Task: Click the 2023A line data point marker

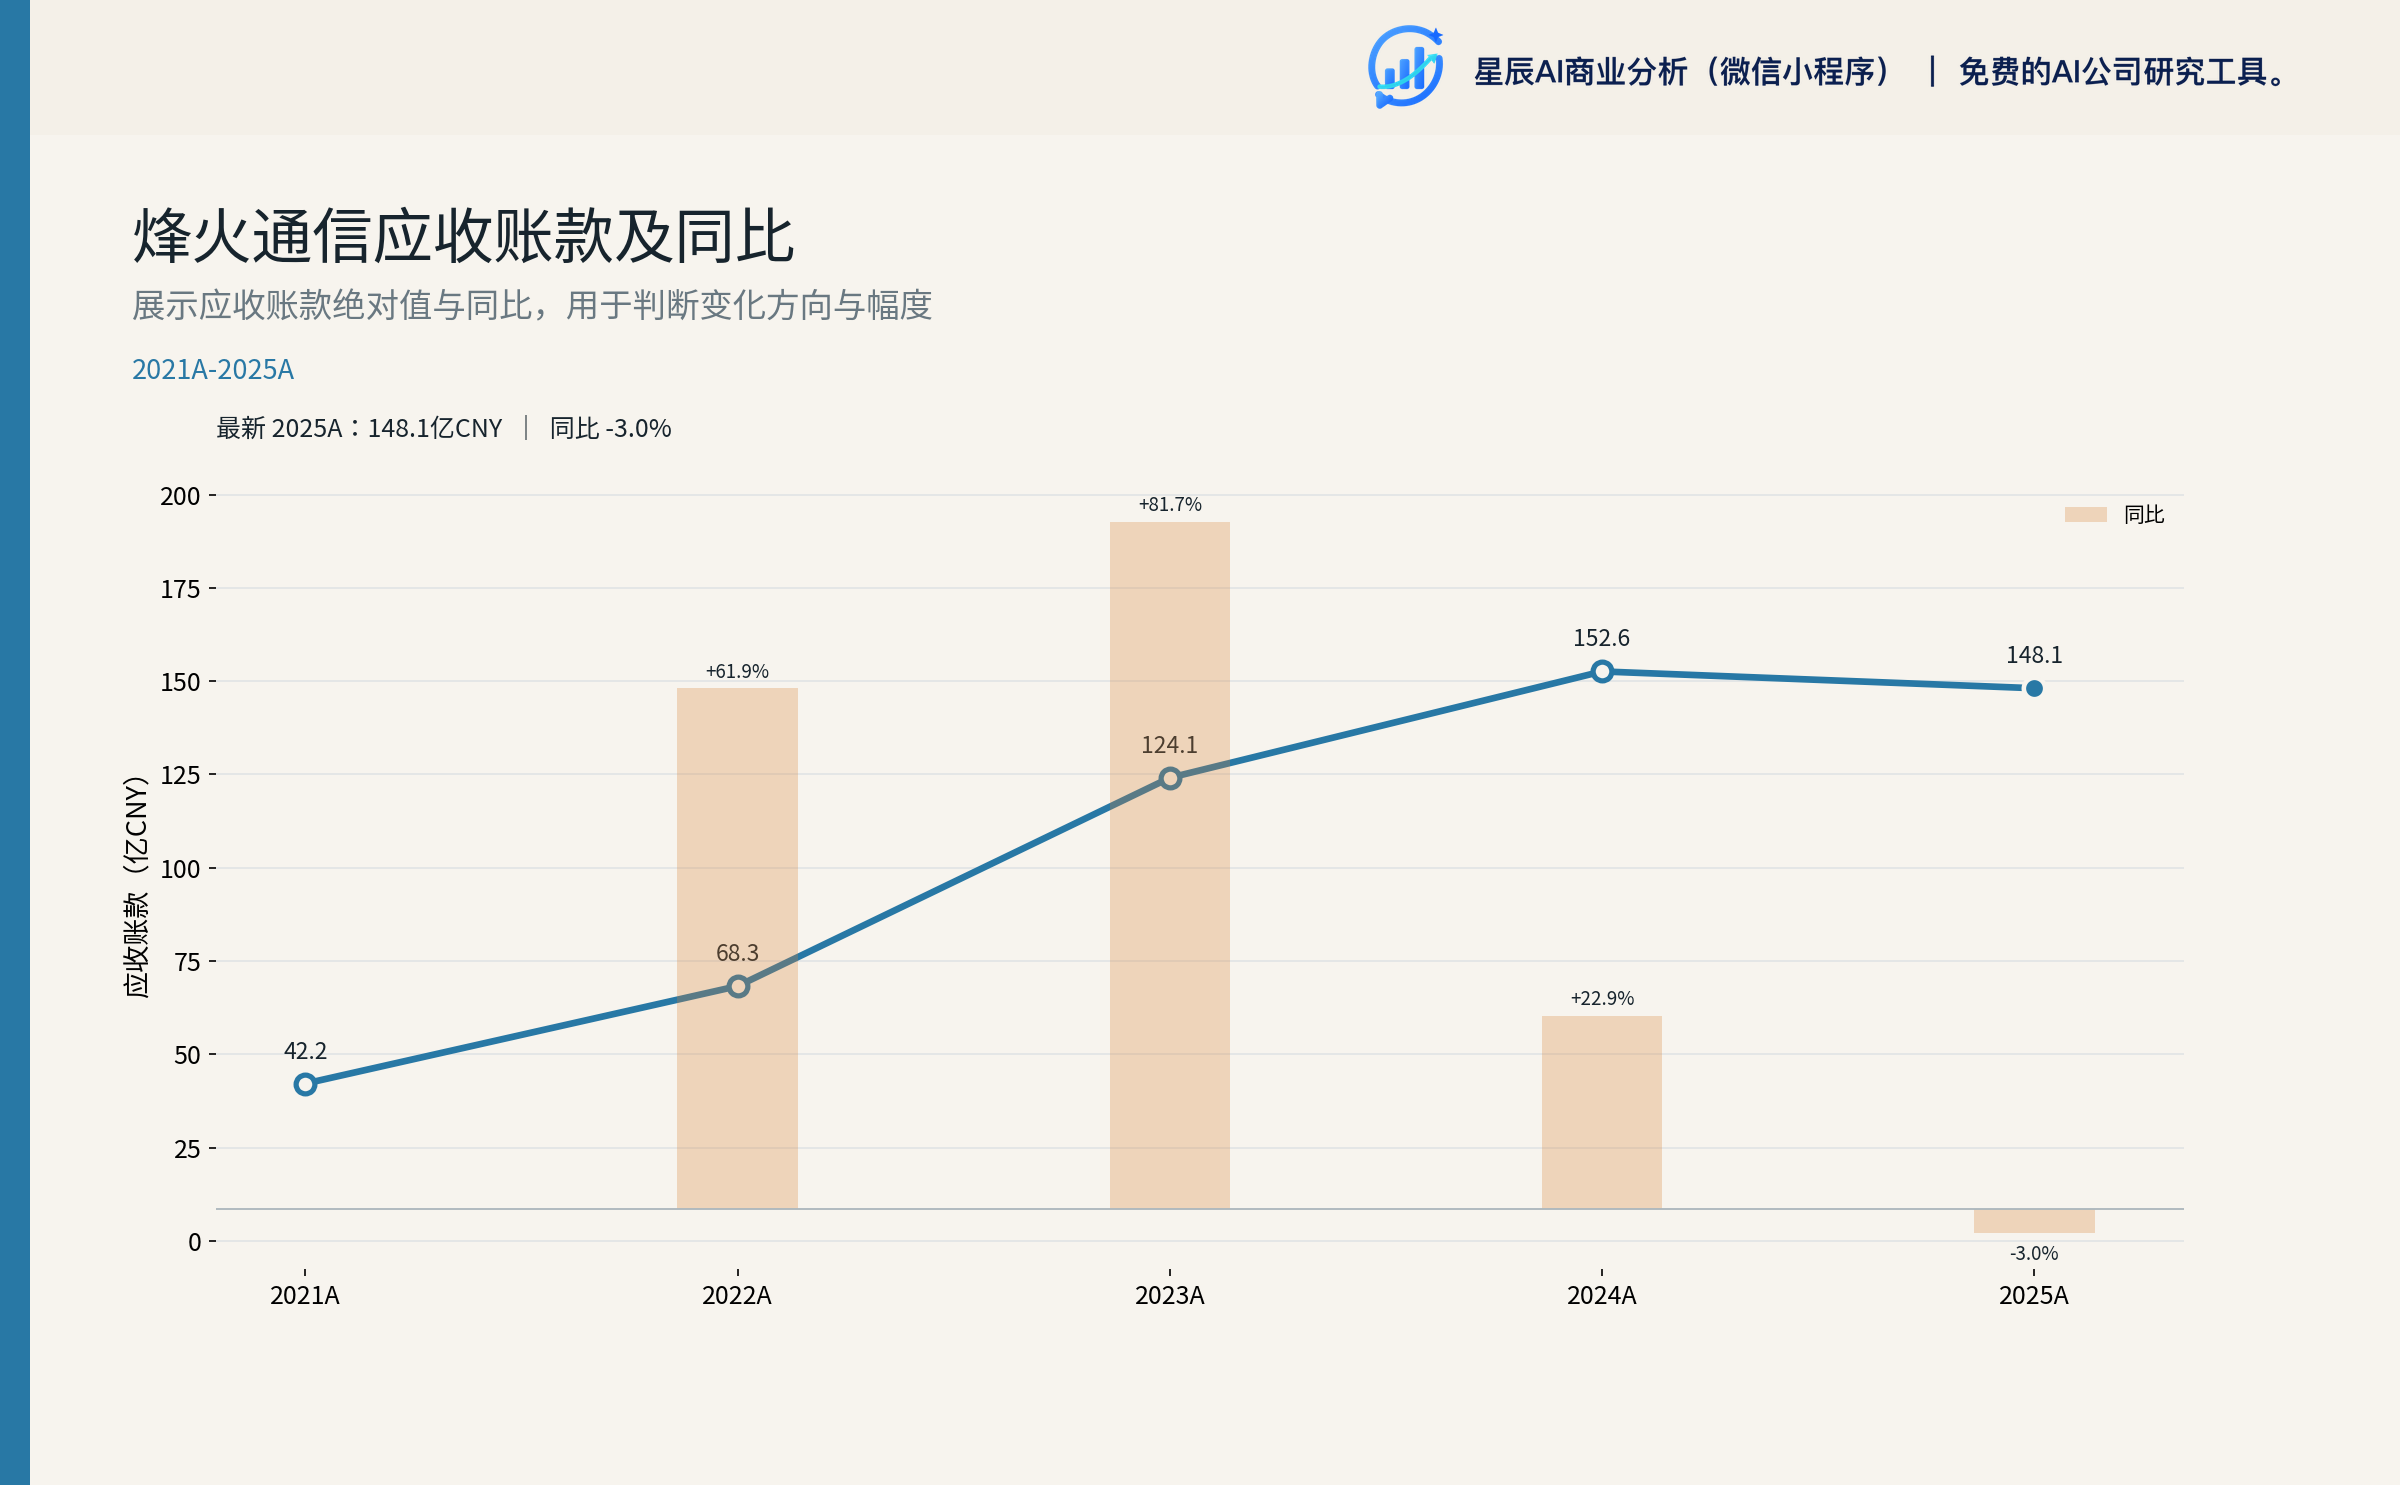Action: click(x=1170, y=778)
